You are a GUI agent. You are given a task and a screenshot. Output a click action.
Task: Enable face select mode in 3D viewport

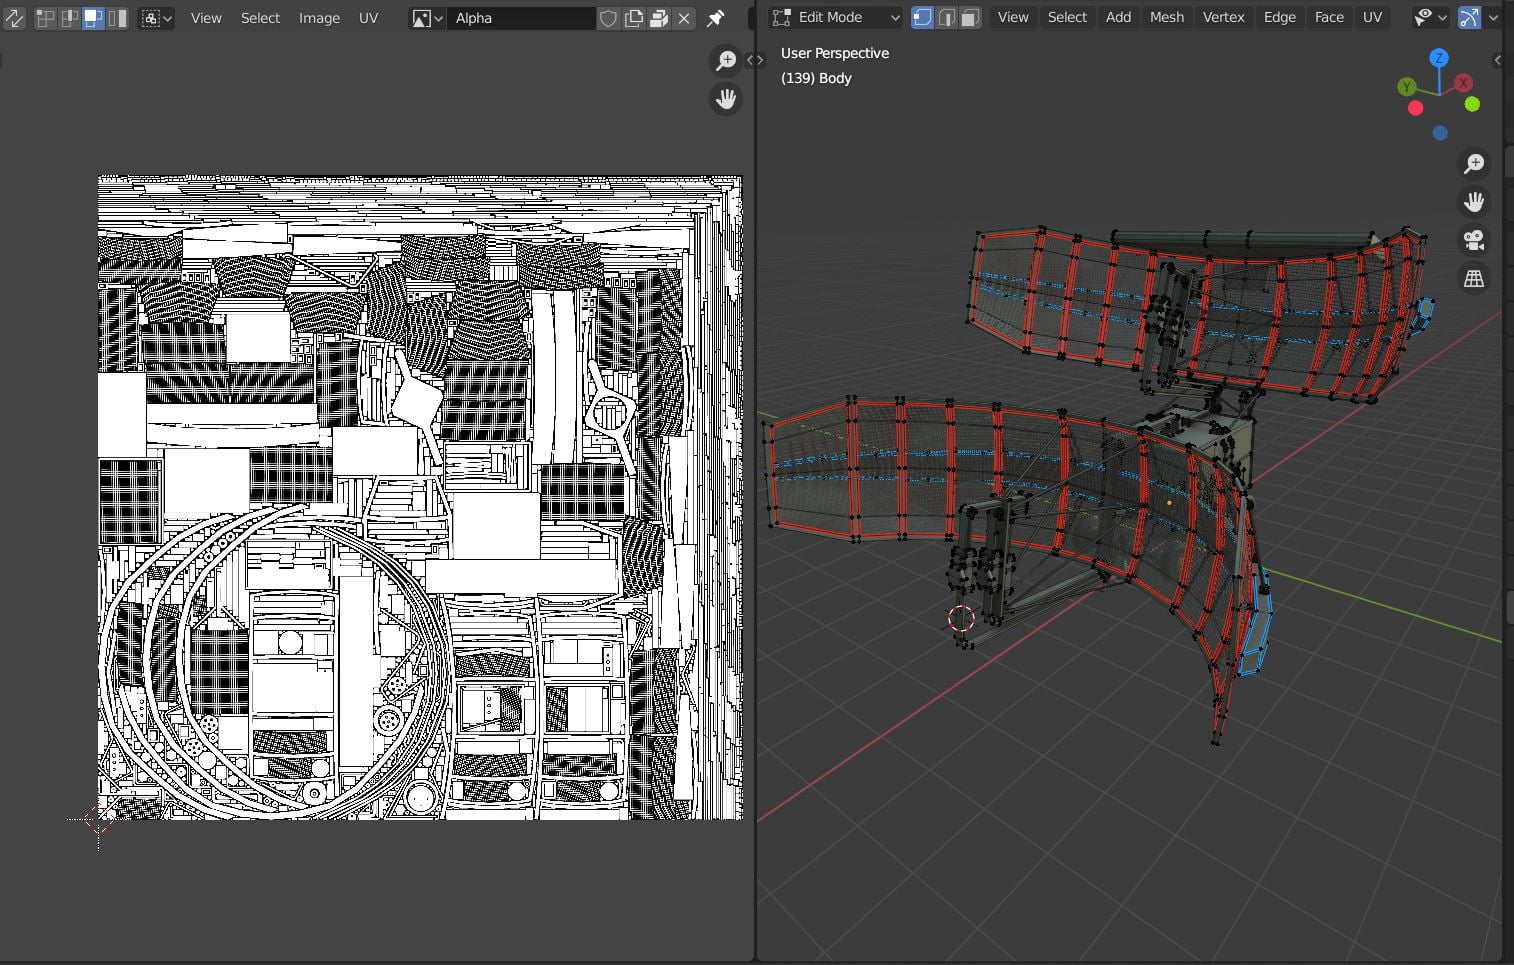pos(970,17)
